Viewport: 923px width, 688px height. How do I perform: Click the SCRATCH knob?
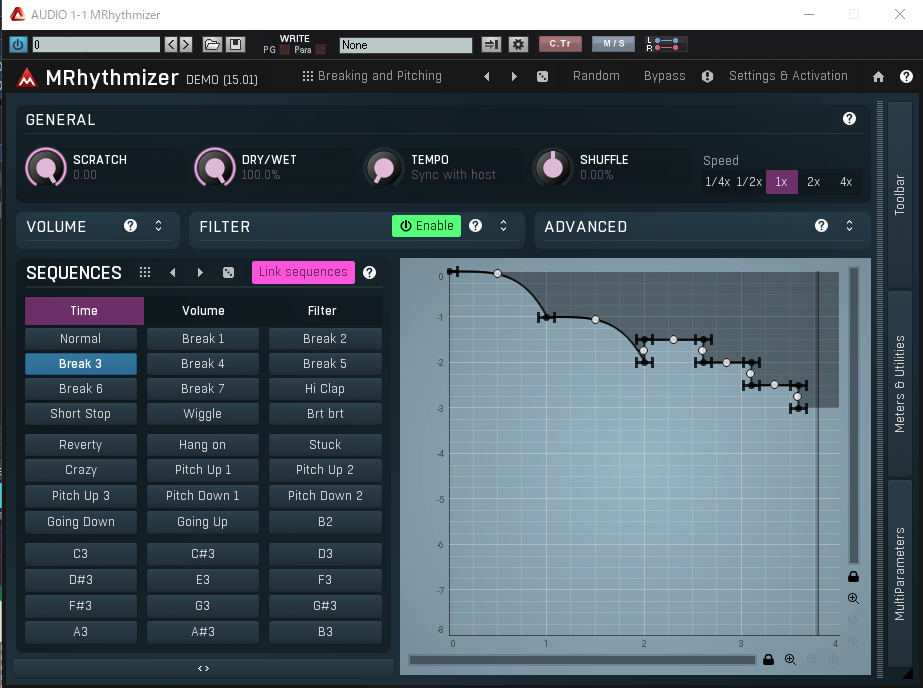tap(46, 168)
